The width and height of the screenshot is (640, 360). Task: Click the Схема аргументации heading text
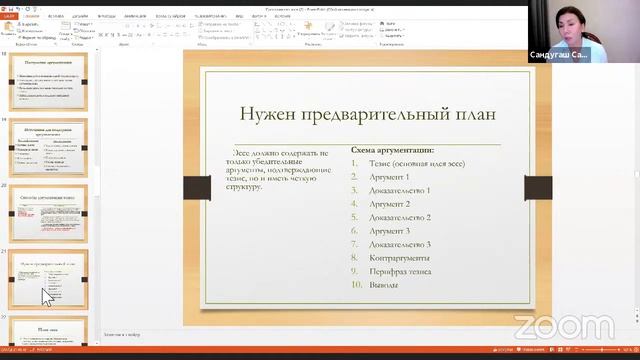392,150
